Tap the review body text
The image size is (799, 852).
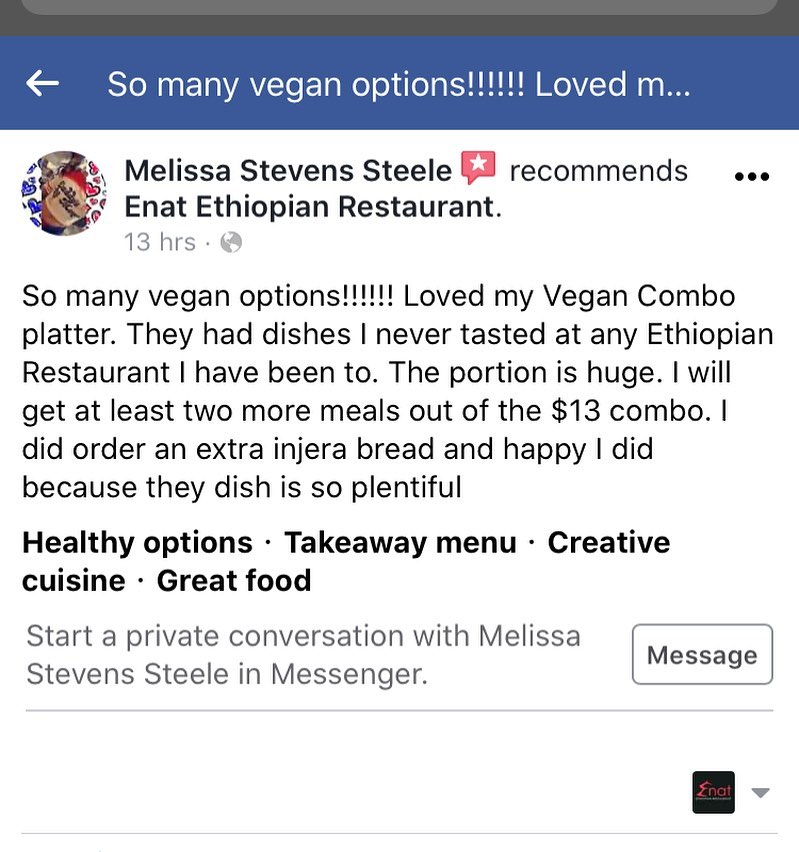tap(397, 391)
